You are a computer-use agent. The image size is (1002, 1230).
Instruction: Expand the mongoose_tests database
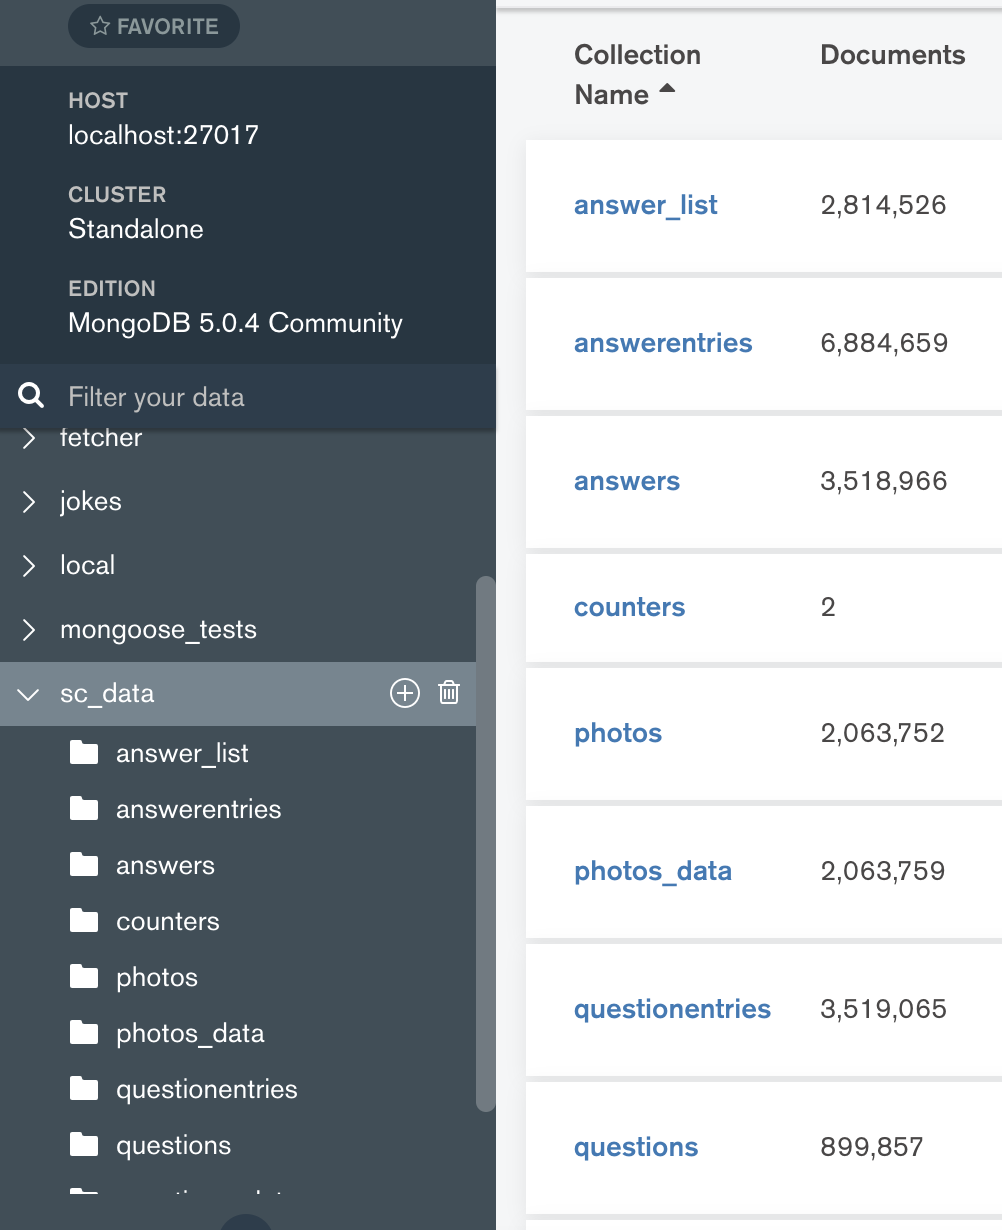coord(29,629)
